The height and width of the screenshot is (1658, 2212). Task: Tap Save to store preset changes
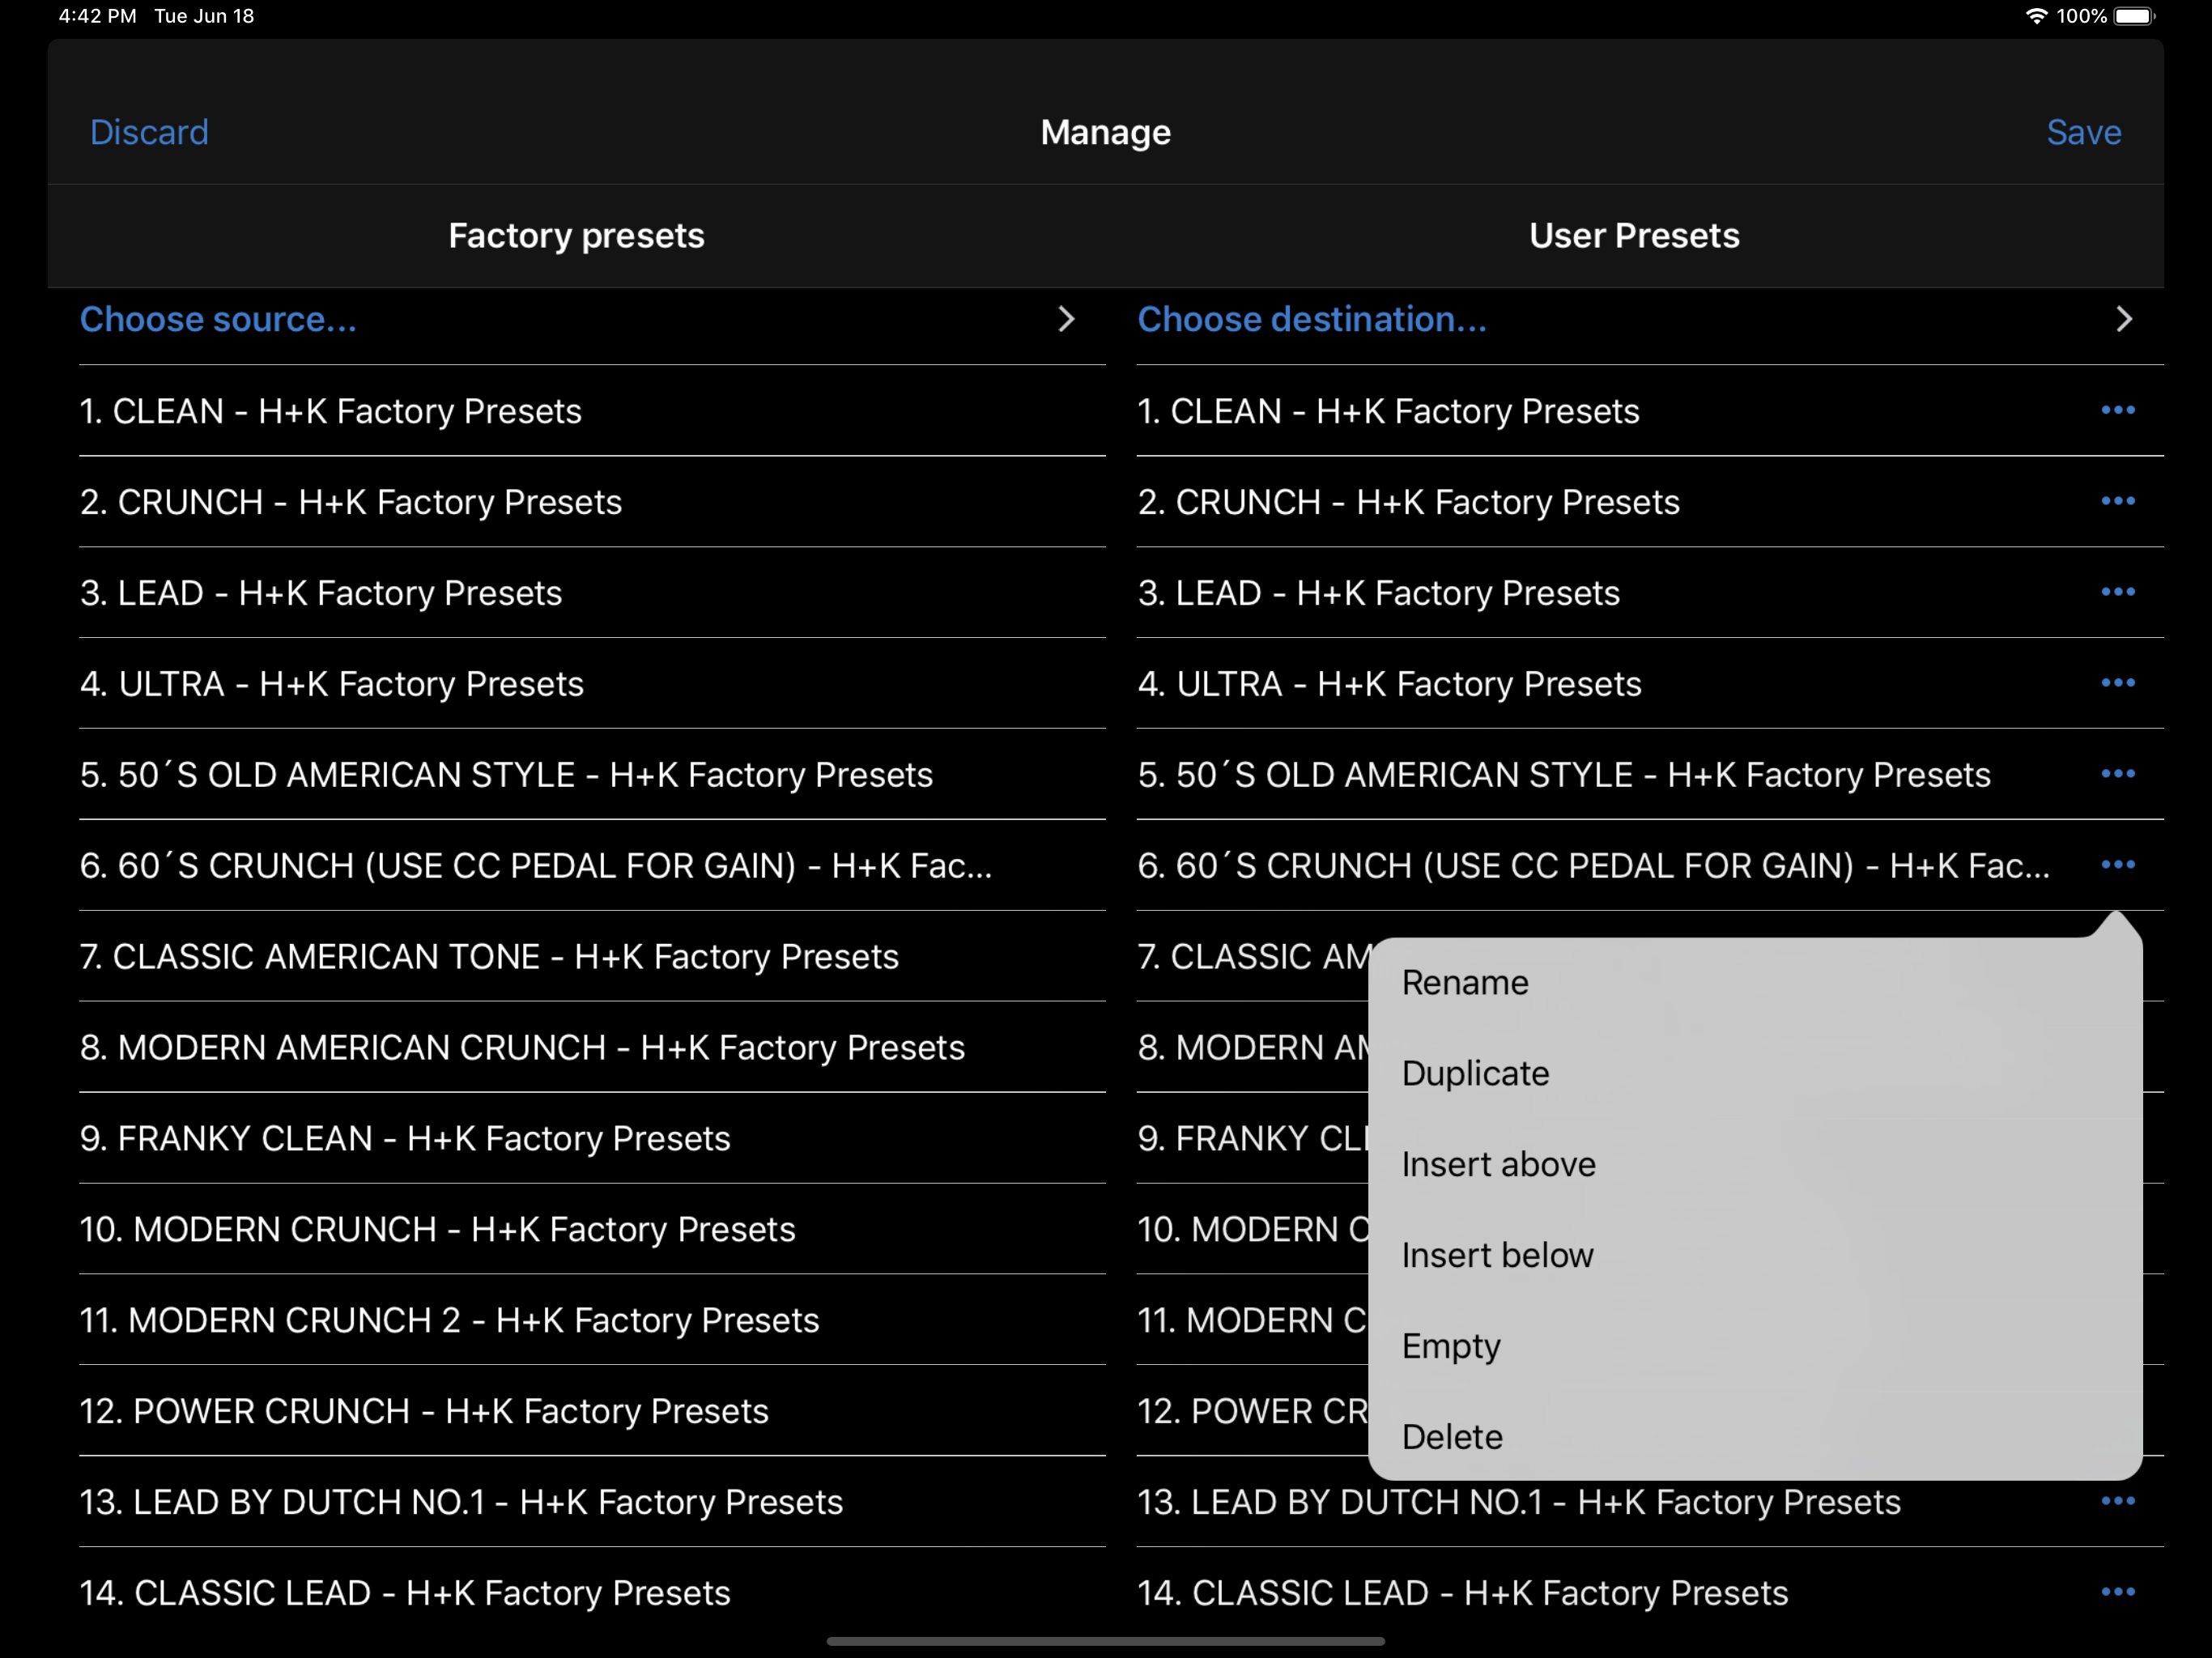(2083, 132)
